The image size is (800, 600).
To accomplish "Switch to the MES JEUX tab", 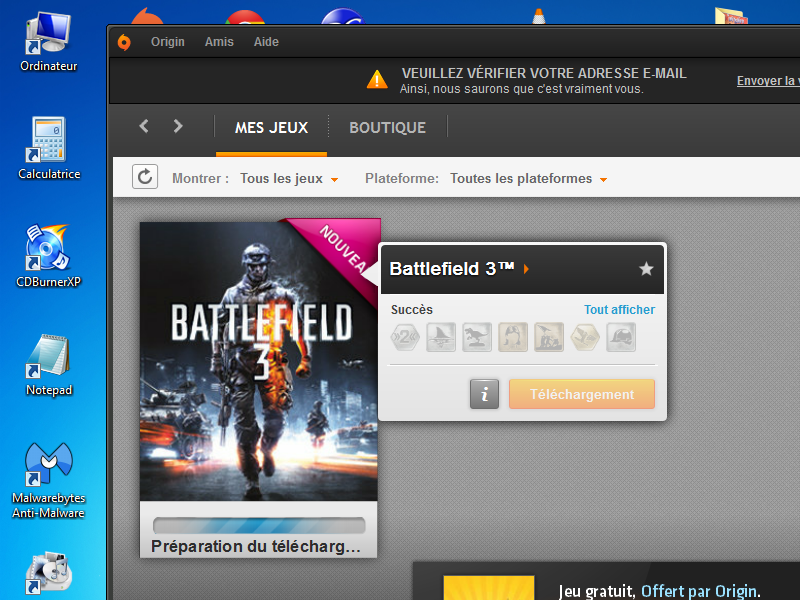I will 271,128.
